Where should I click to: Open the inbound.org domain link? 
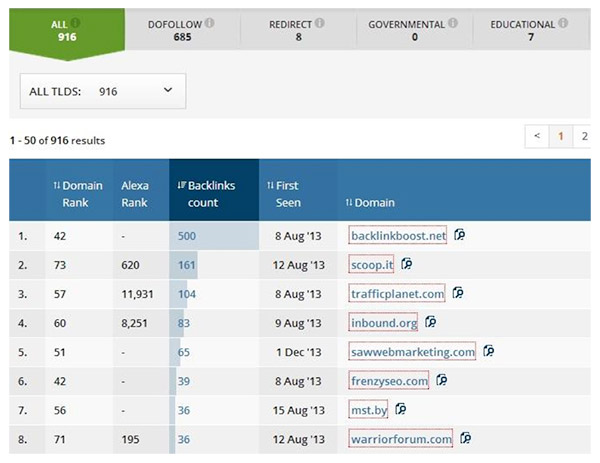[383, 323]
